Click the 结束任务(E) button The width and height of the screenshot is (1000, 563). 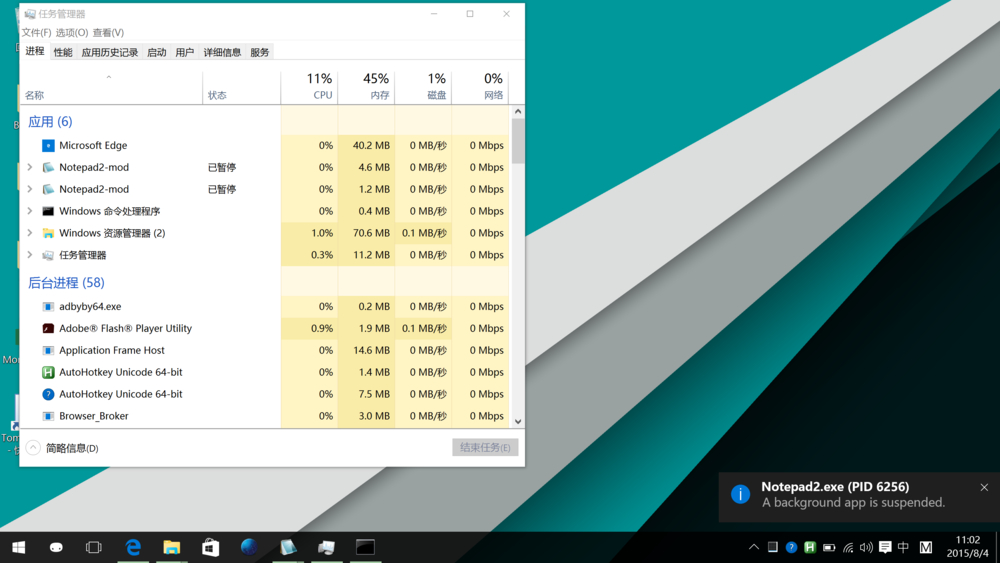[485, 448]
